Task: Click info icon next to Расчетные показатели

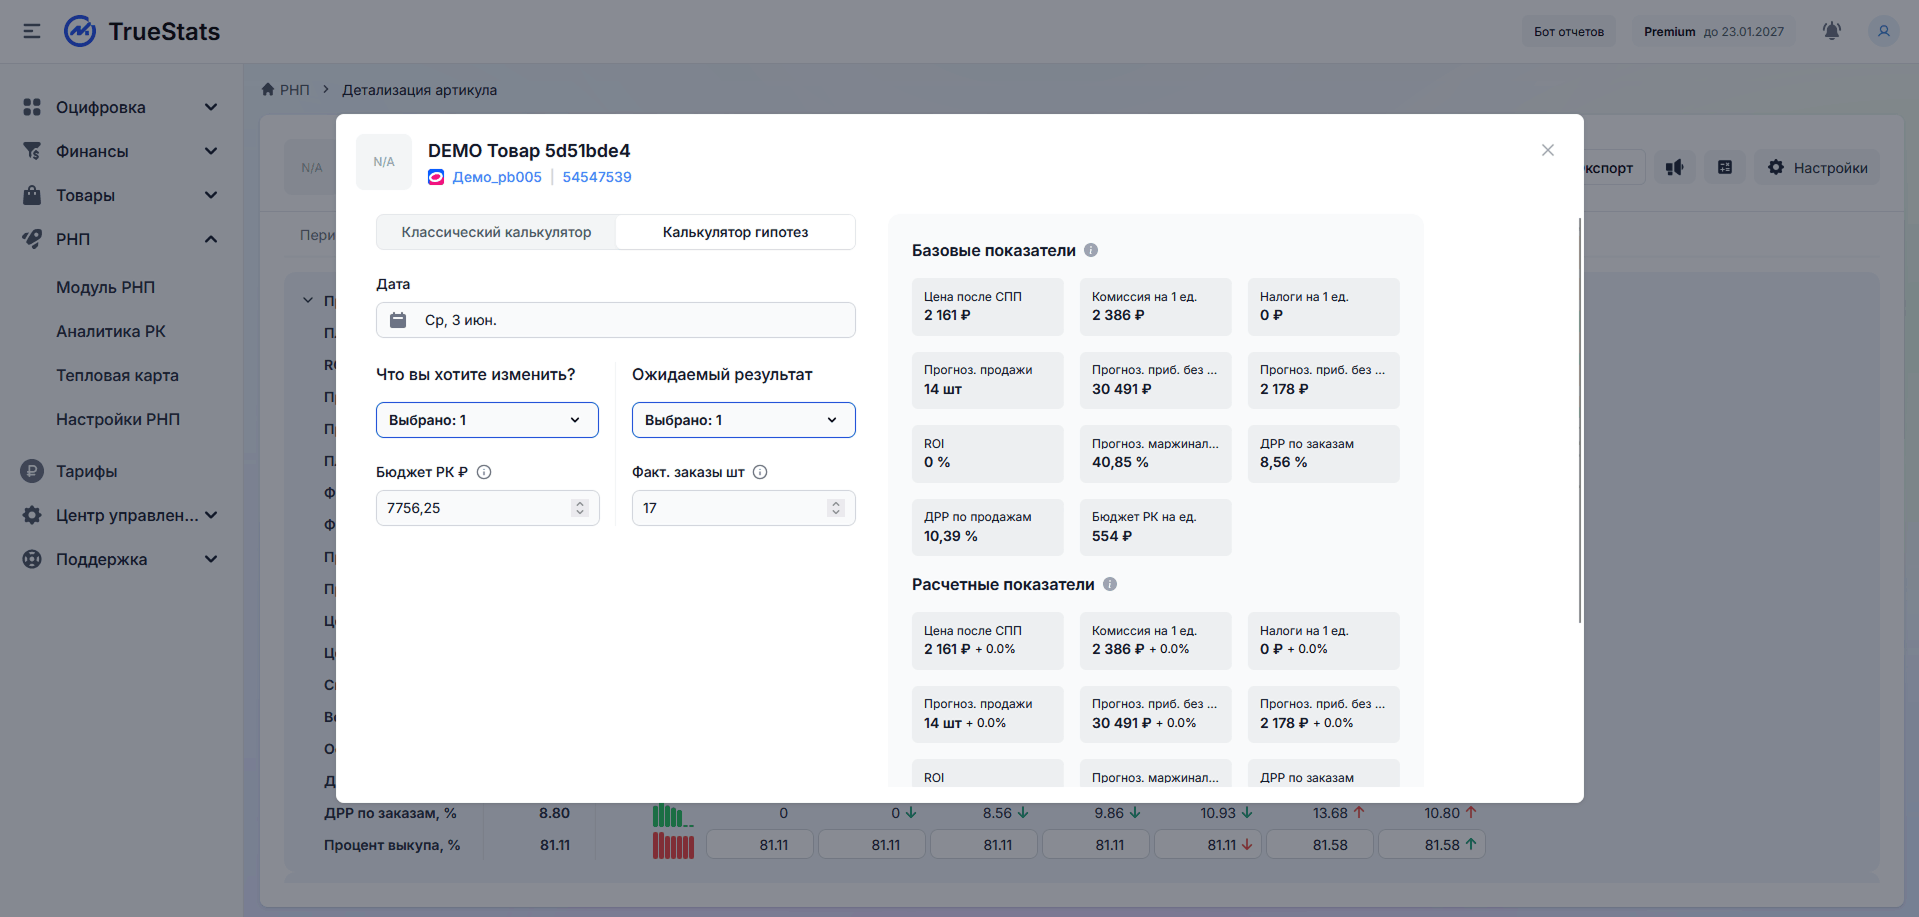Action: (1110, 584)
